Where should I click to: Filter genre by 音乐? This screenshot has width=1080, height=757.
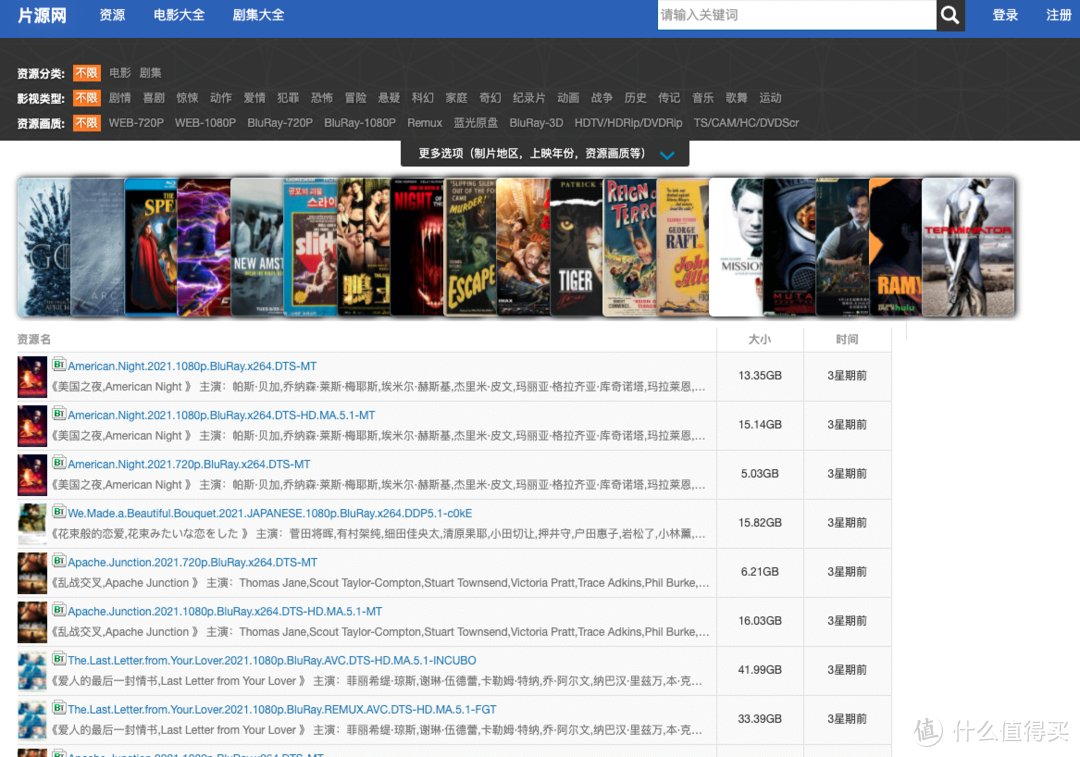point(703,98)
